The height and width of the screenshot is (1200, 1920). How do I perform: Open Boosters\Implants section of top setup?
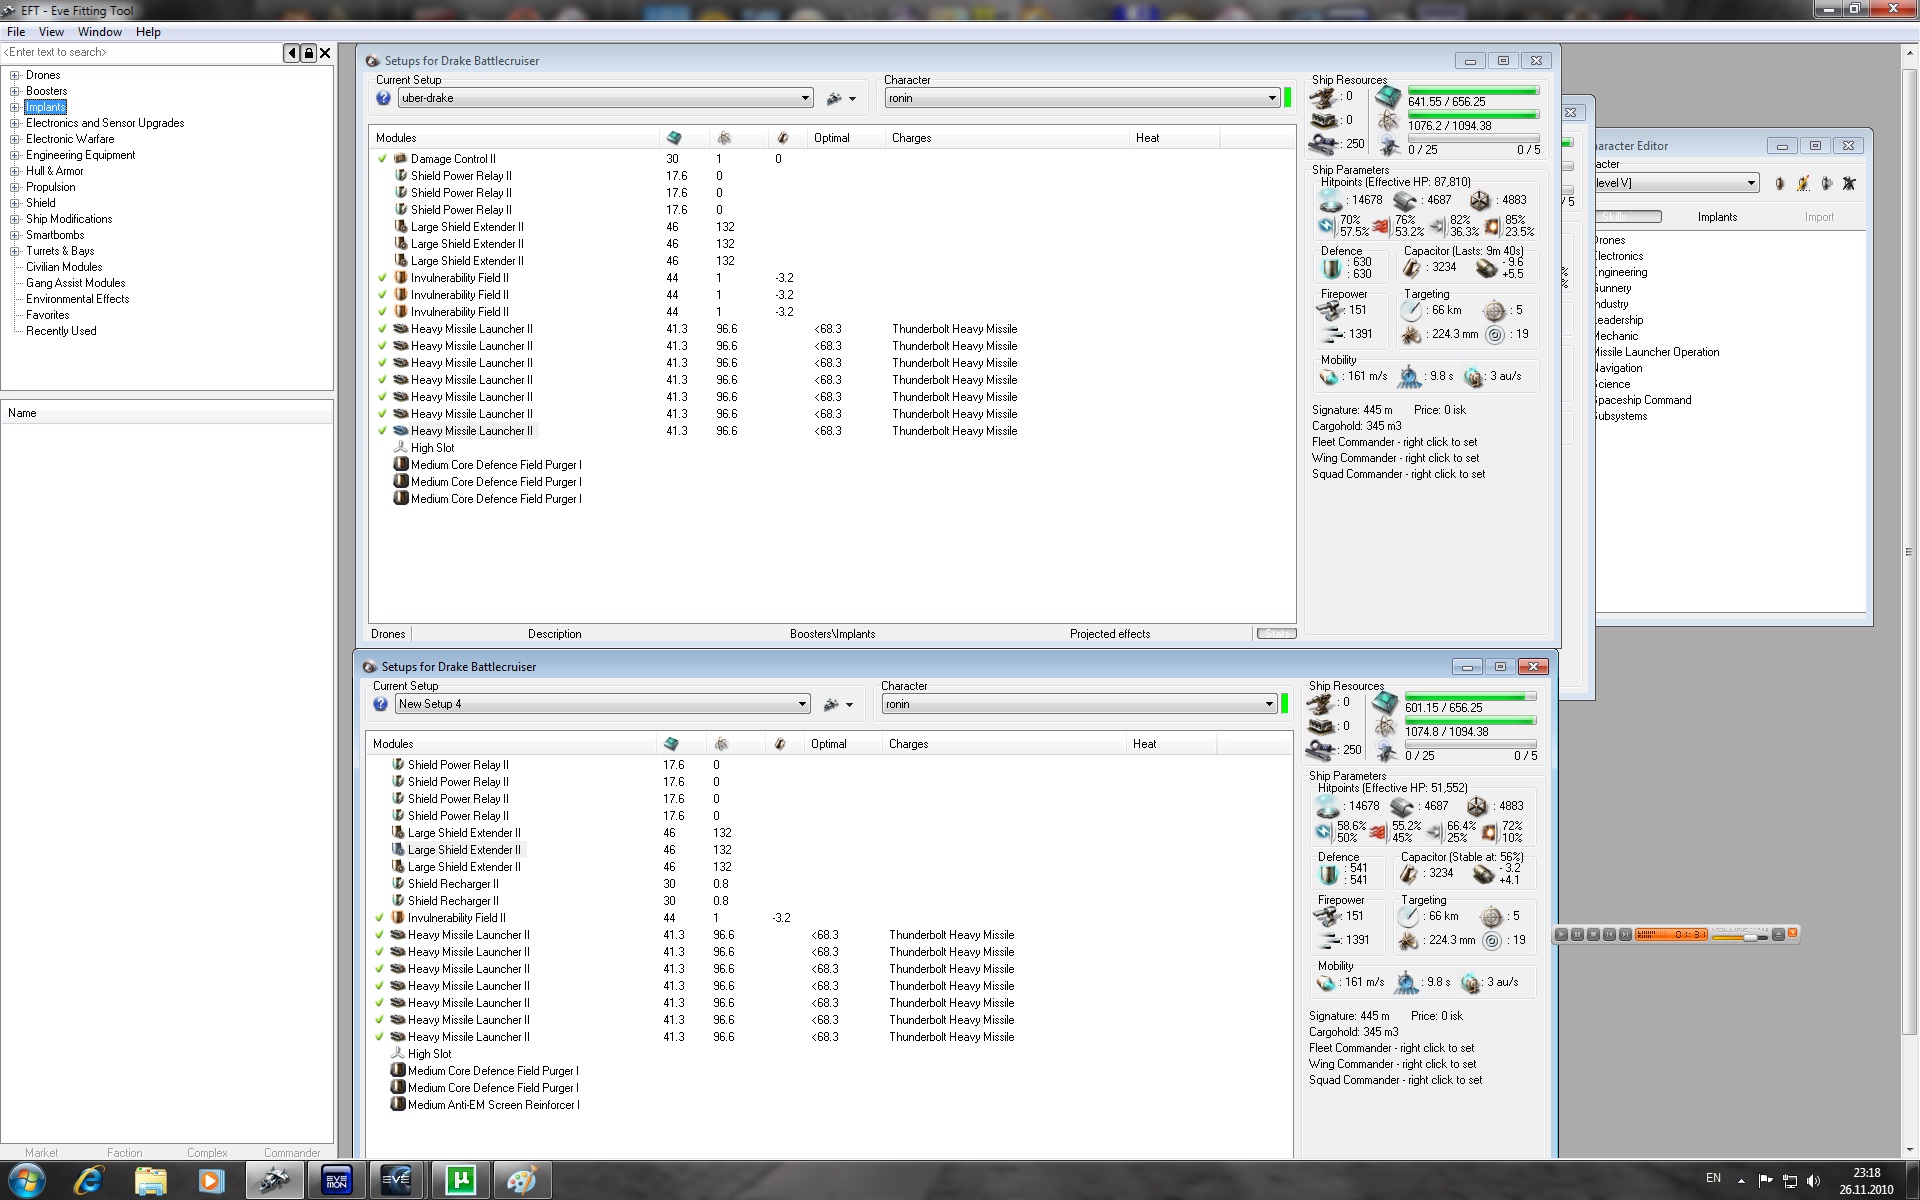pyautogui.click(x=832, y=634)
